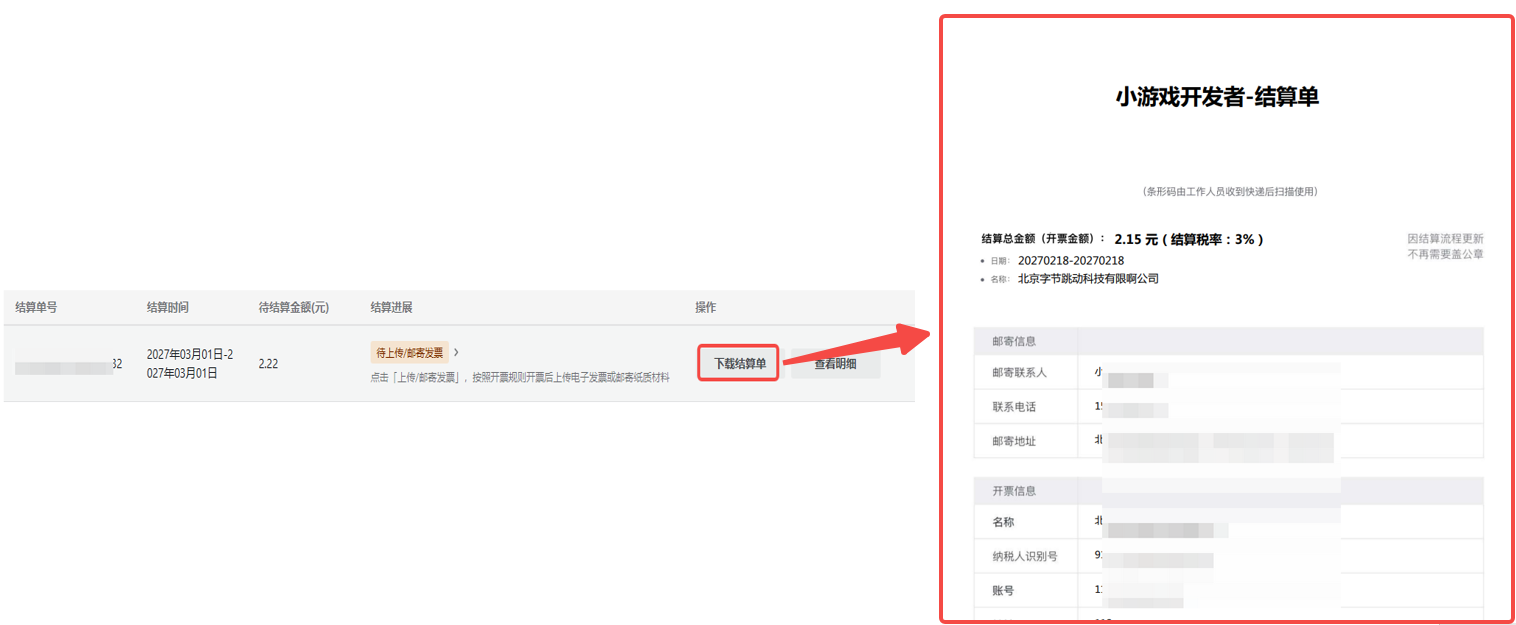
Task: Click the 待结算金额(元) column header
Action: pos(293,307)
